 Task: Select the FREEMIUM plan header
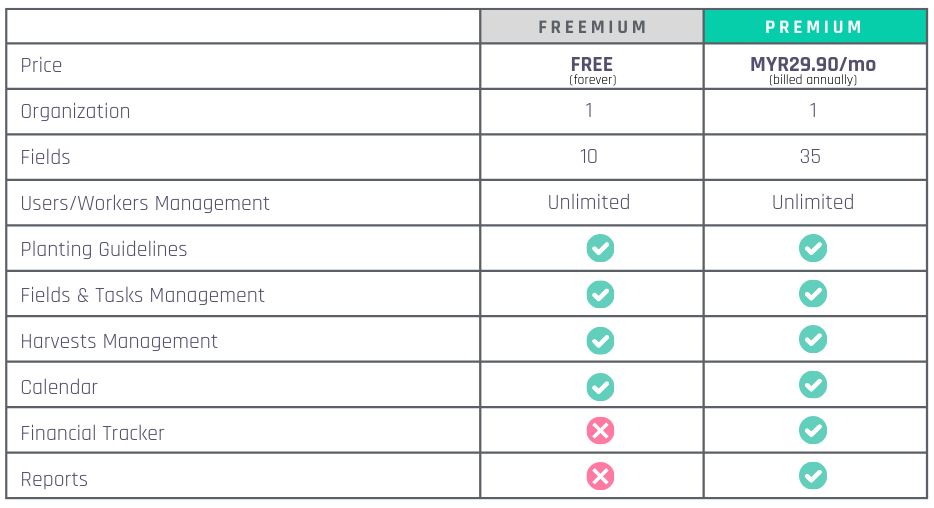[591, 27]
